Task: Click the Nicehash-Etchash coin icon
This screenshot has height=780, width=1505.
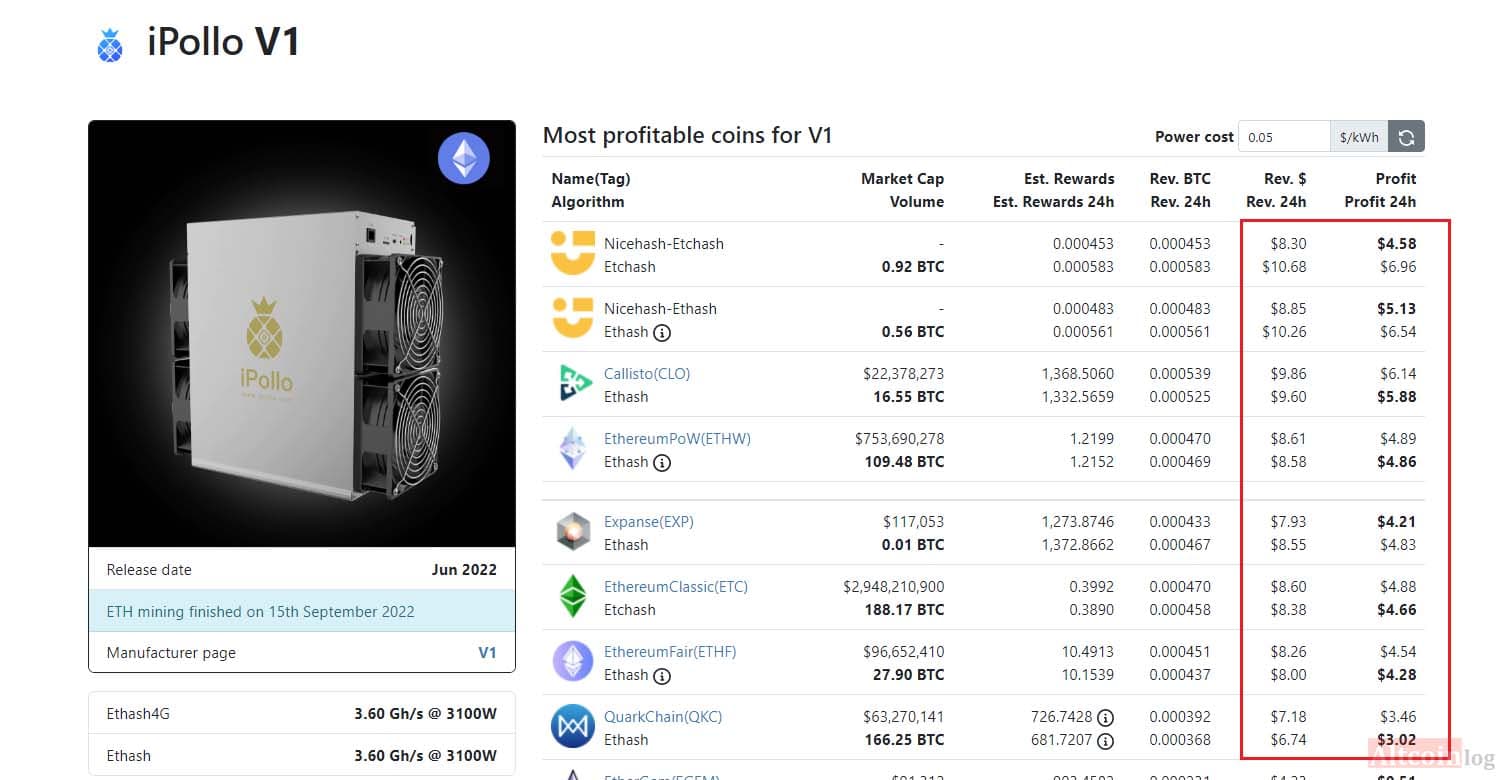Action: [x=572, y=255]
